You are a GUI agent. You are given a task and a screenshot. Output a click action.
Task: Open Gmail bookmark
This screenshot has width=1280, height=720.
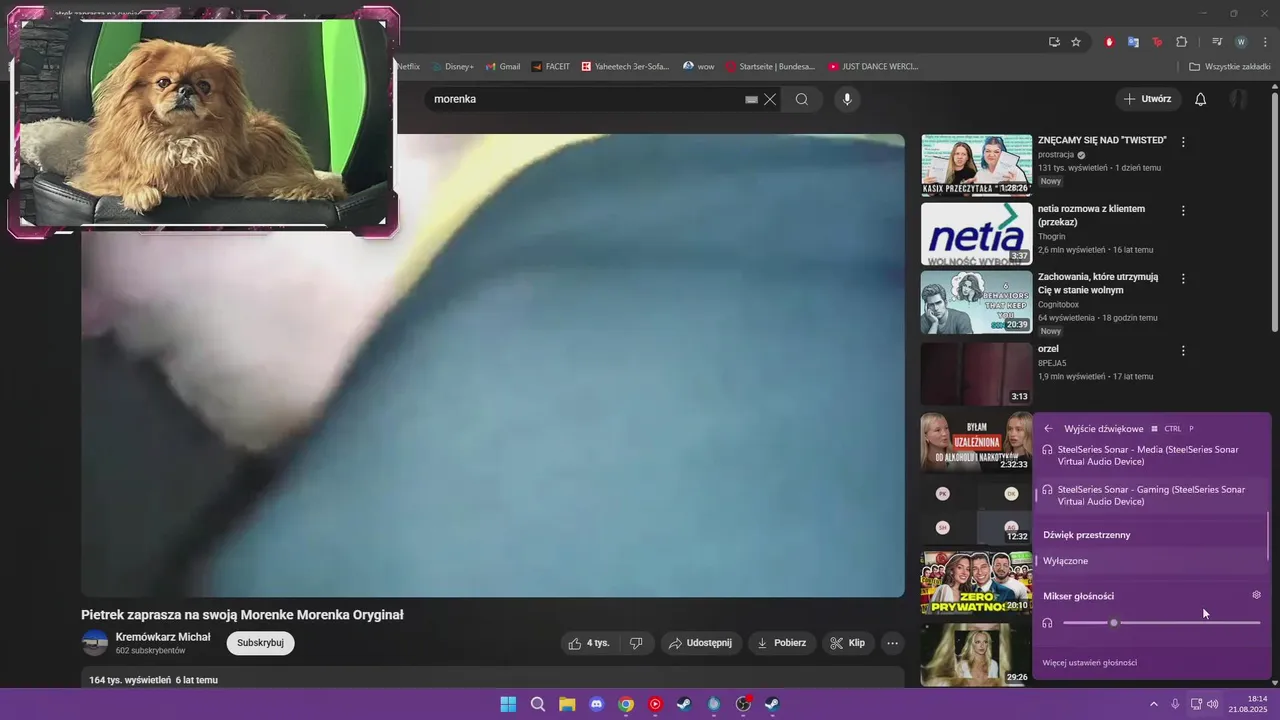point(503,66)
